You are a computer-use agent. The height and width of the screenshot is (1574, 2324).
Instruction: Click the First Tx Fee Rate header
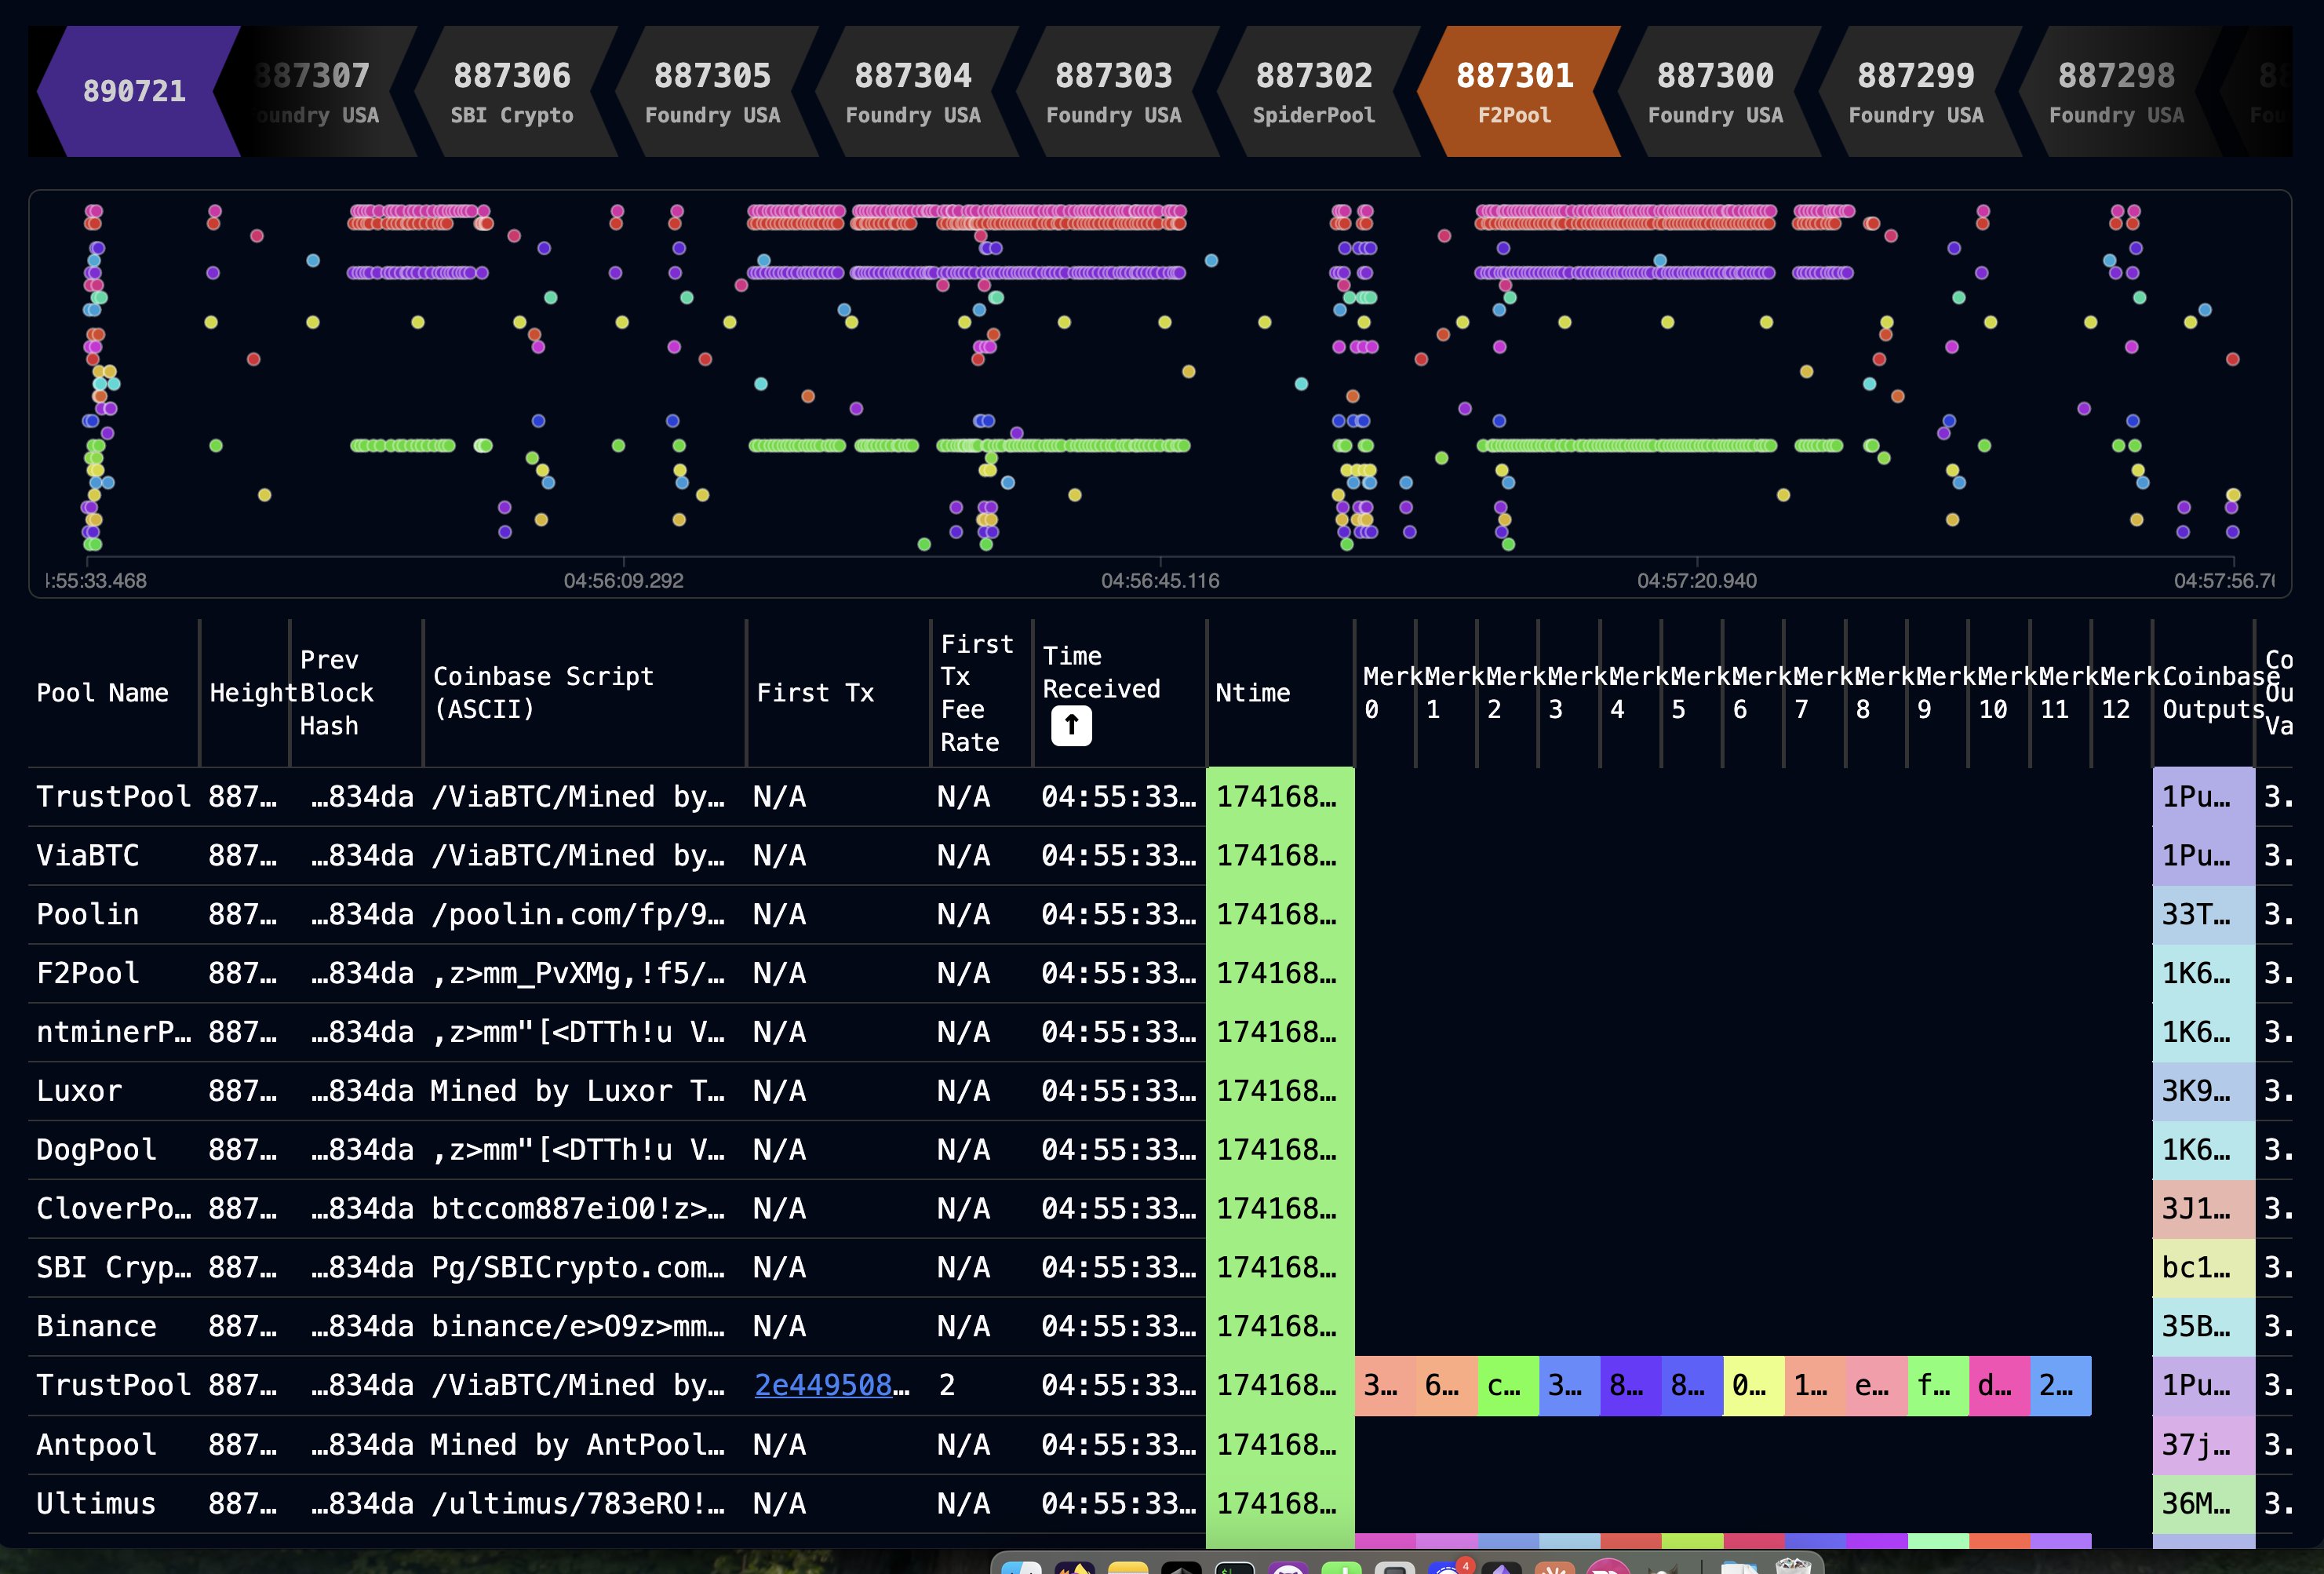point(976,692)
